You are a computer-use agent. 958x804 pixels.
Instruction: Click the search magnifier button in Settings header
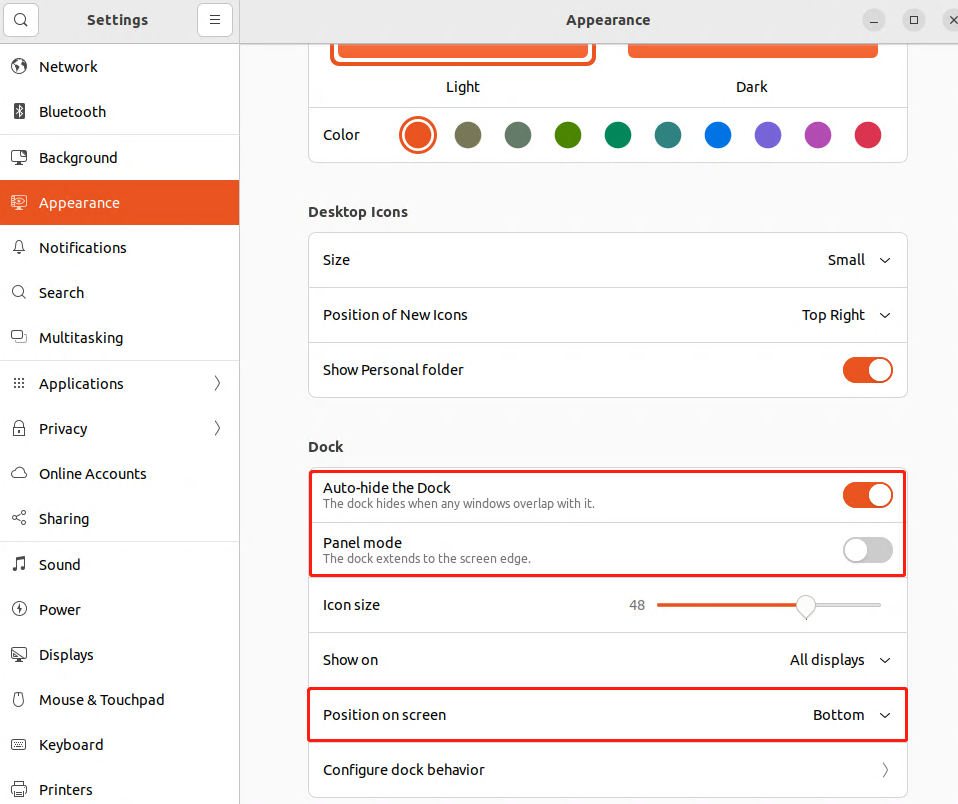pos(21,20)
